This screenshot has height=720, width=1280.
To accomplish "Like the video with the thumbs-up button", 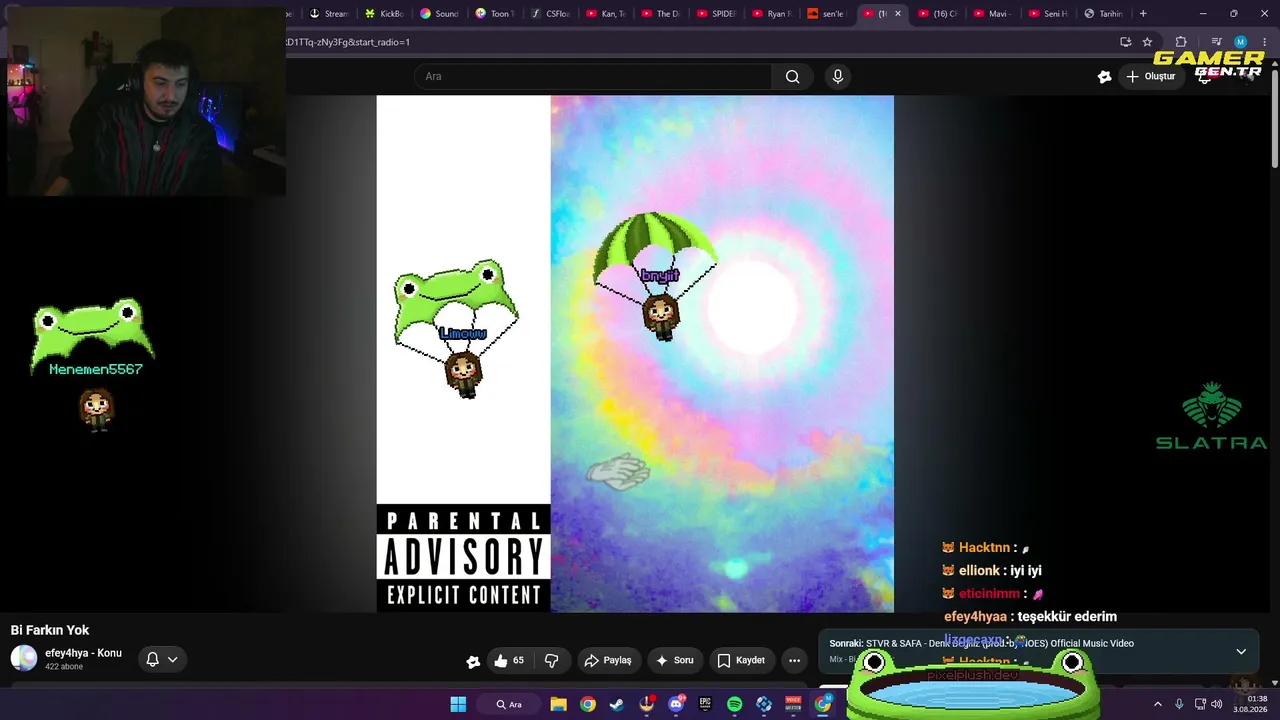I will pyautogui.click(x=509, y=660).
